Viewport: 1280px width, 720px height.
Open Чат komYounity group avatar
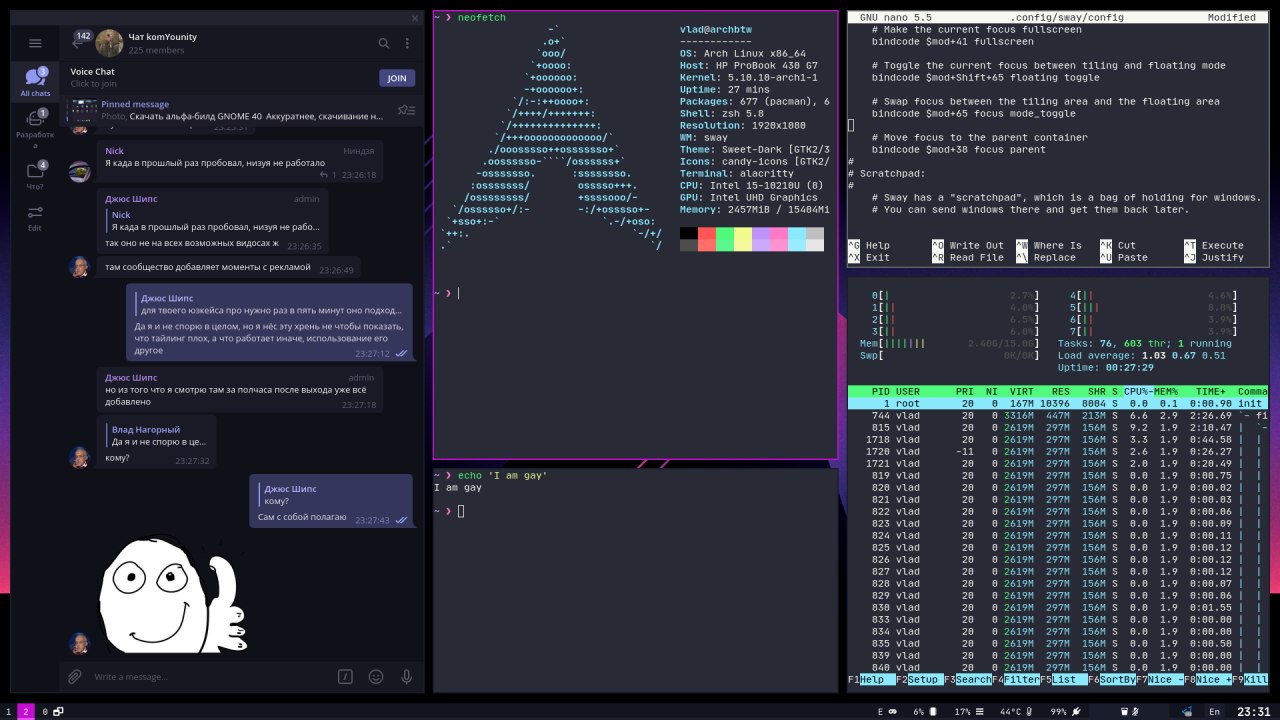click(109, 43)
